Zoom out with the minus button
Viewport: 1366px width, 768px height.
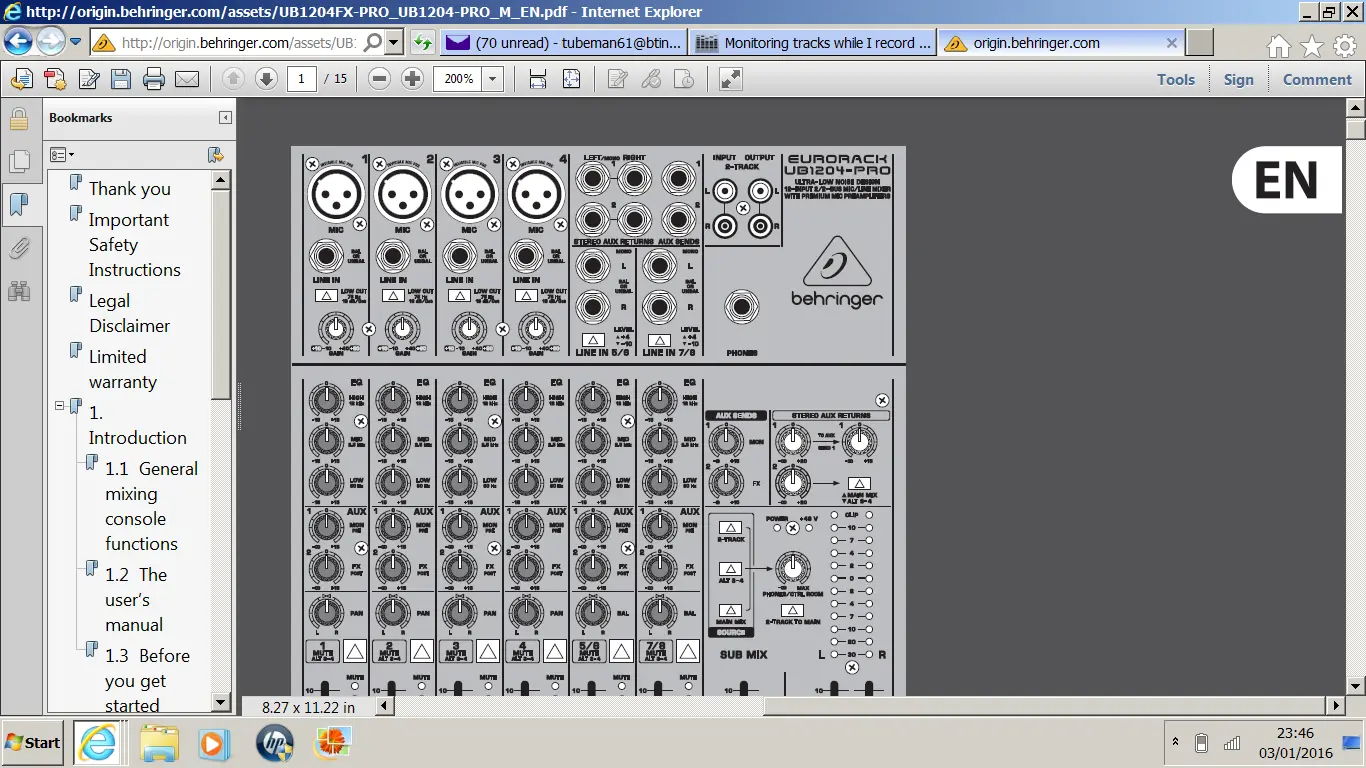379,79
